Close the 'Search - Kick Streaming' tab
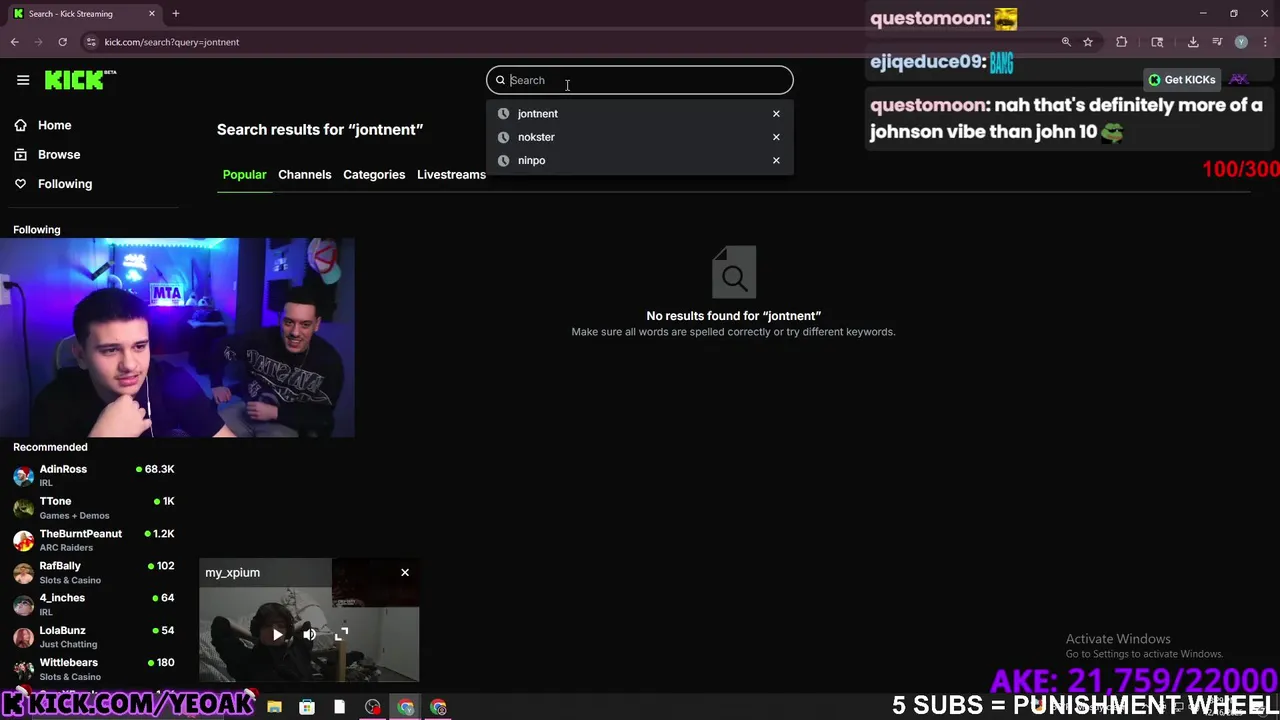 click(x=152, y=14)
